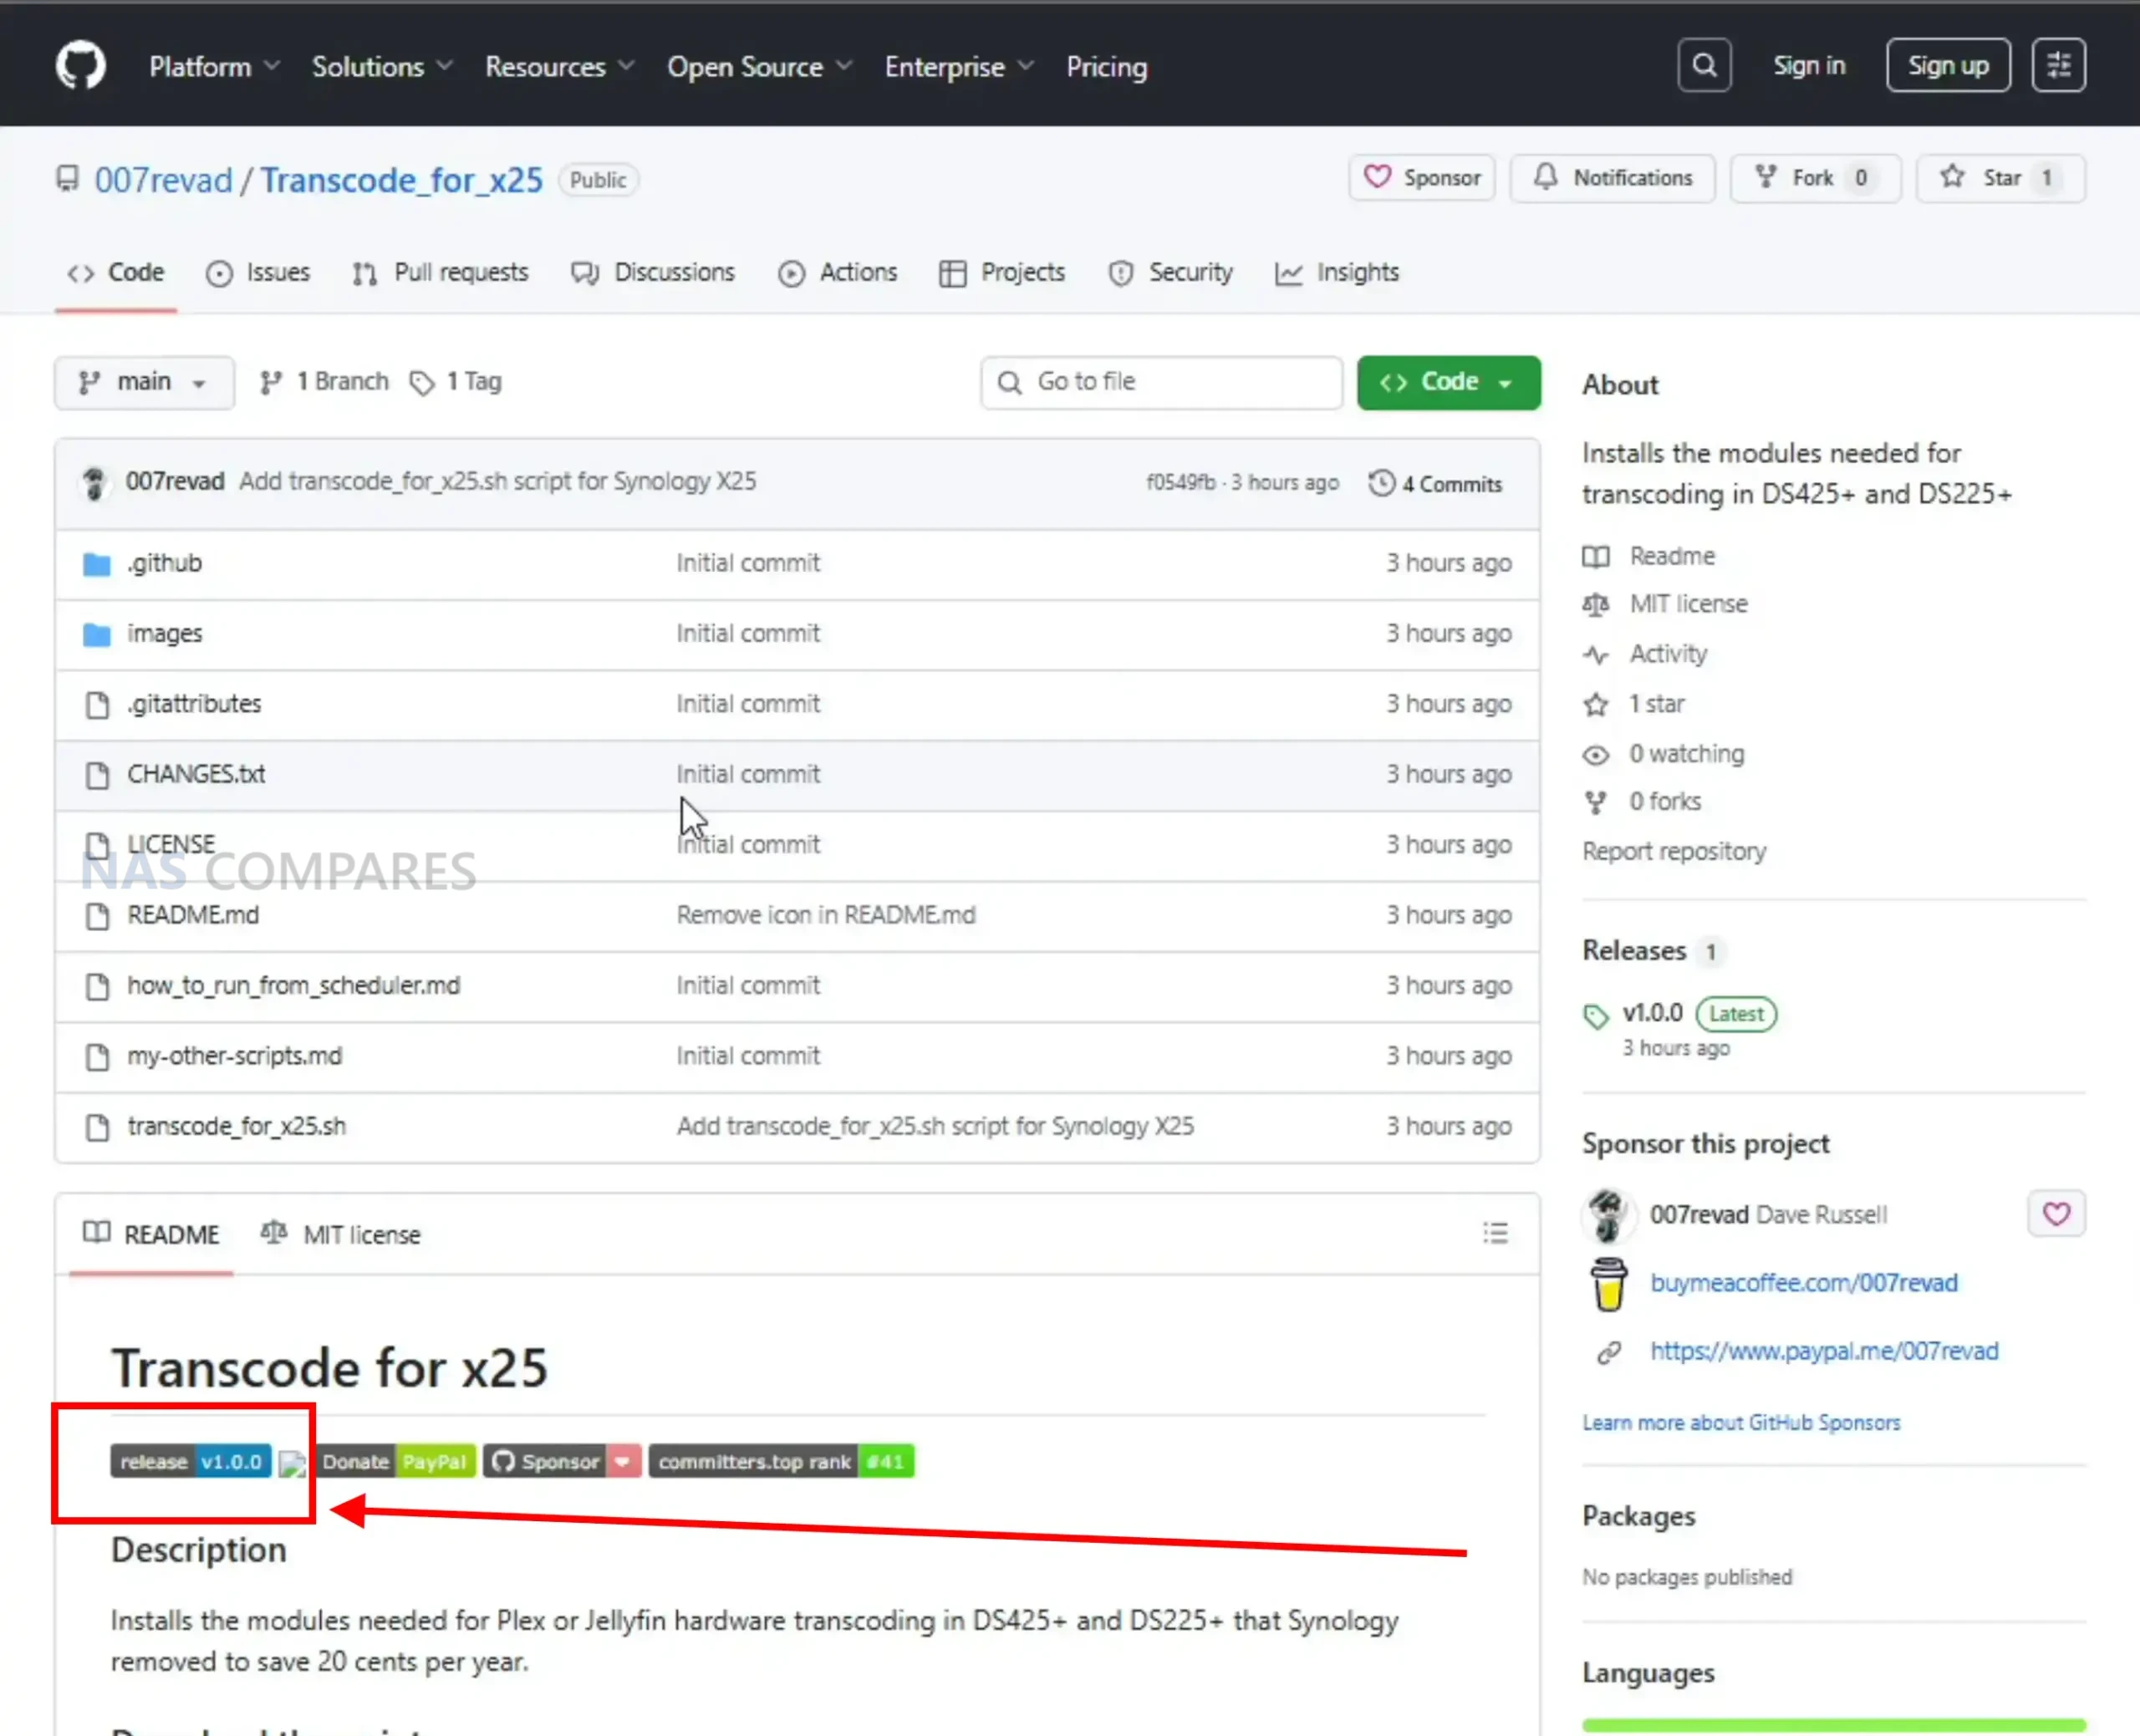Screen dimensions: 2140x1736
Task: Open how_to_run_from_scheduler.md file
Action: (293, 985)
